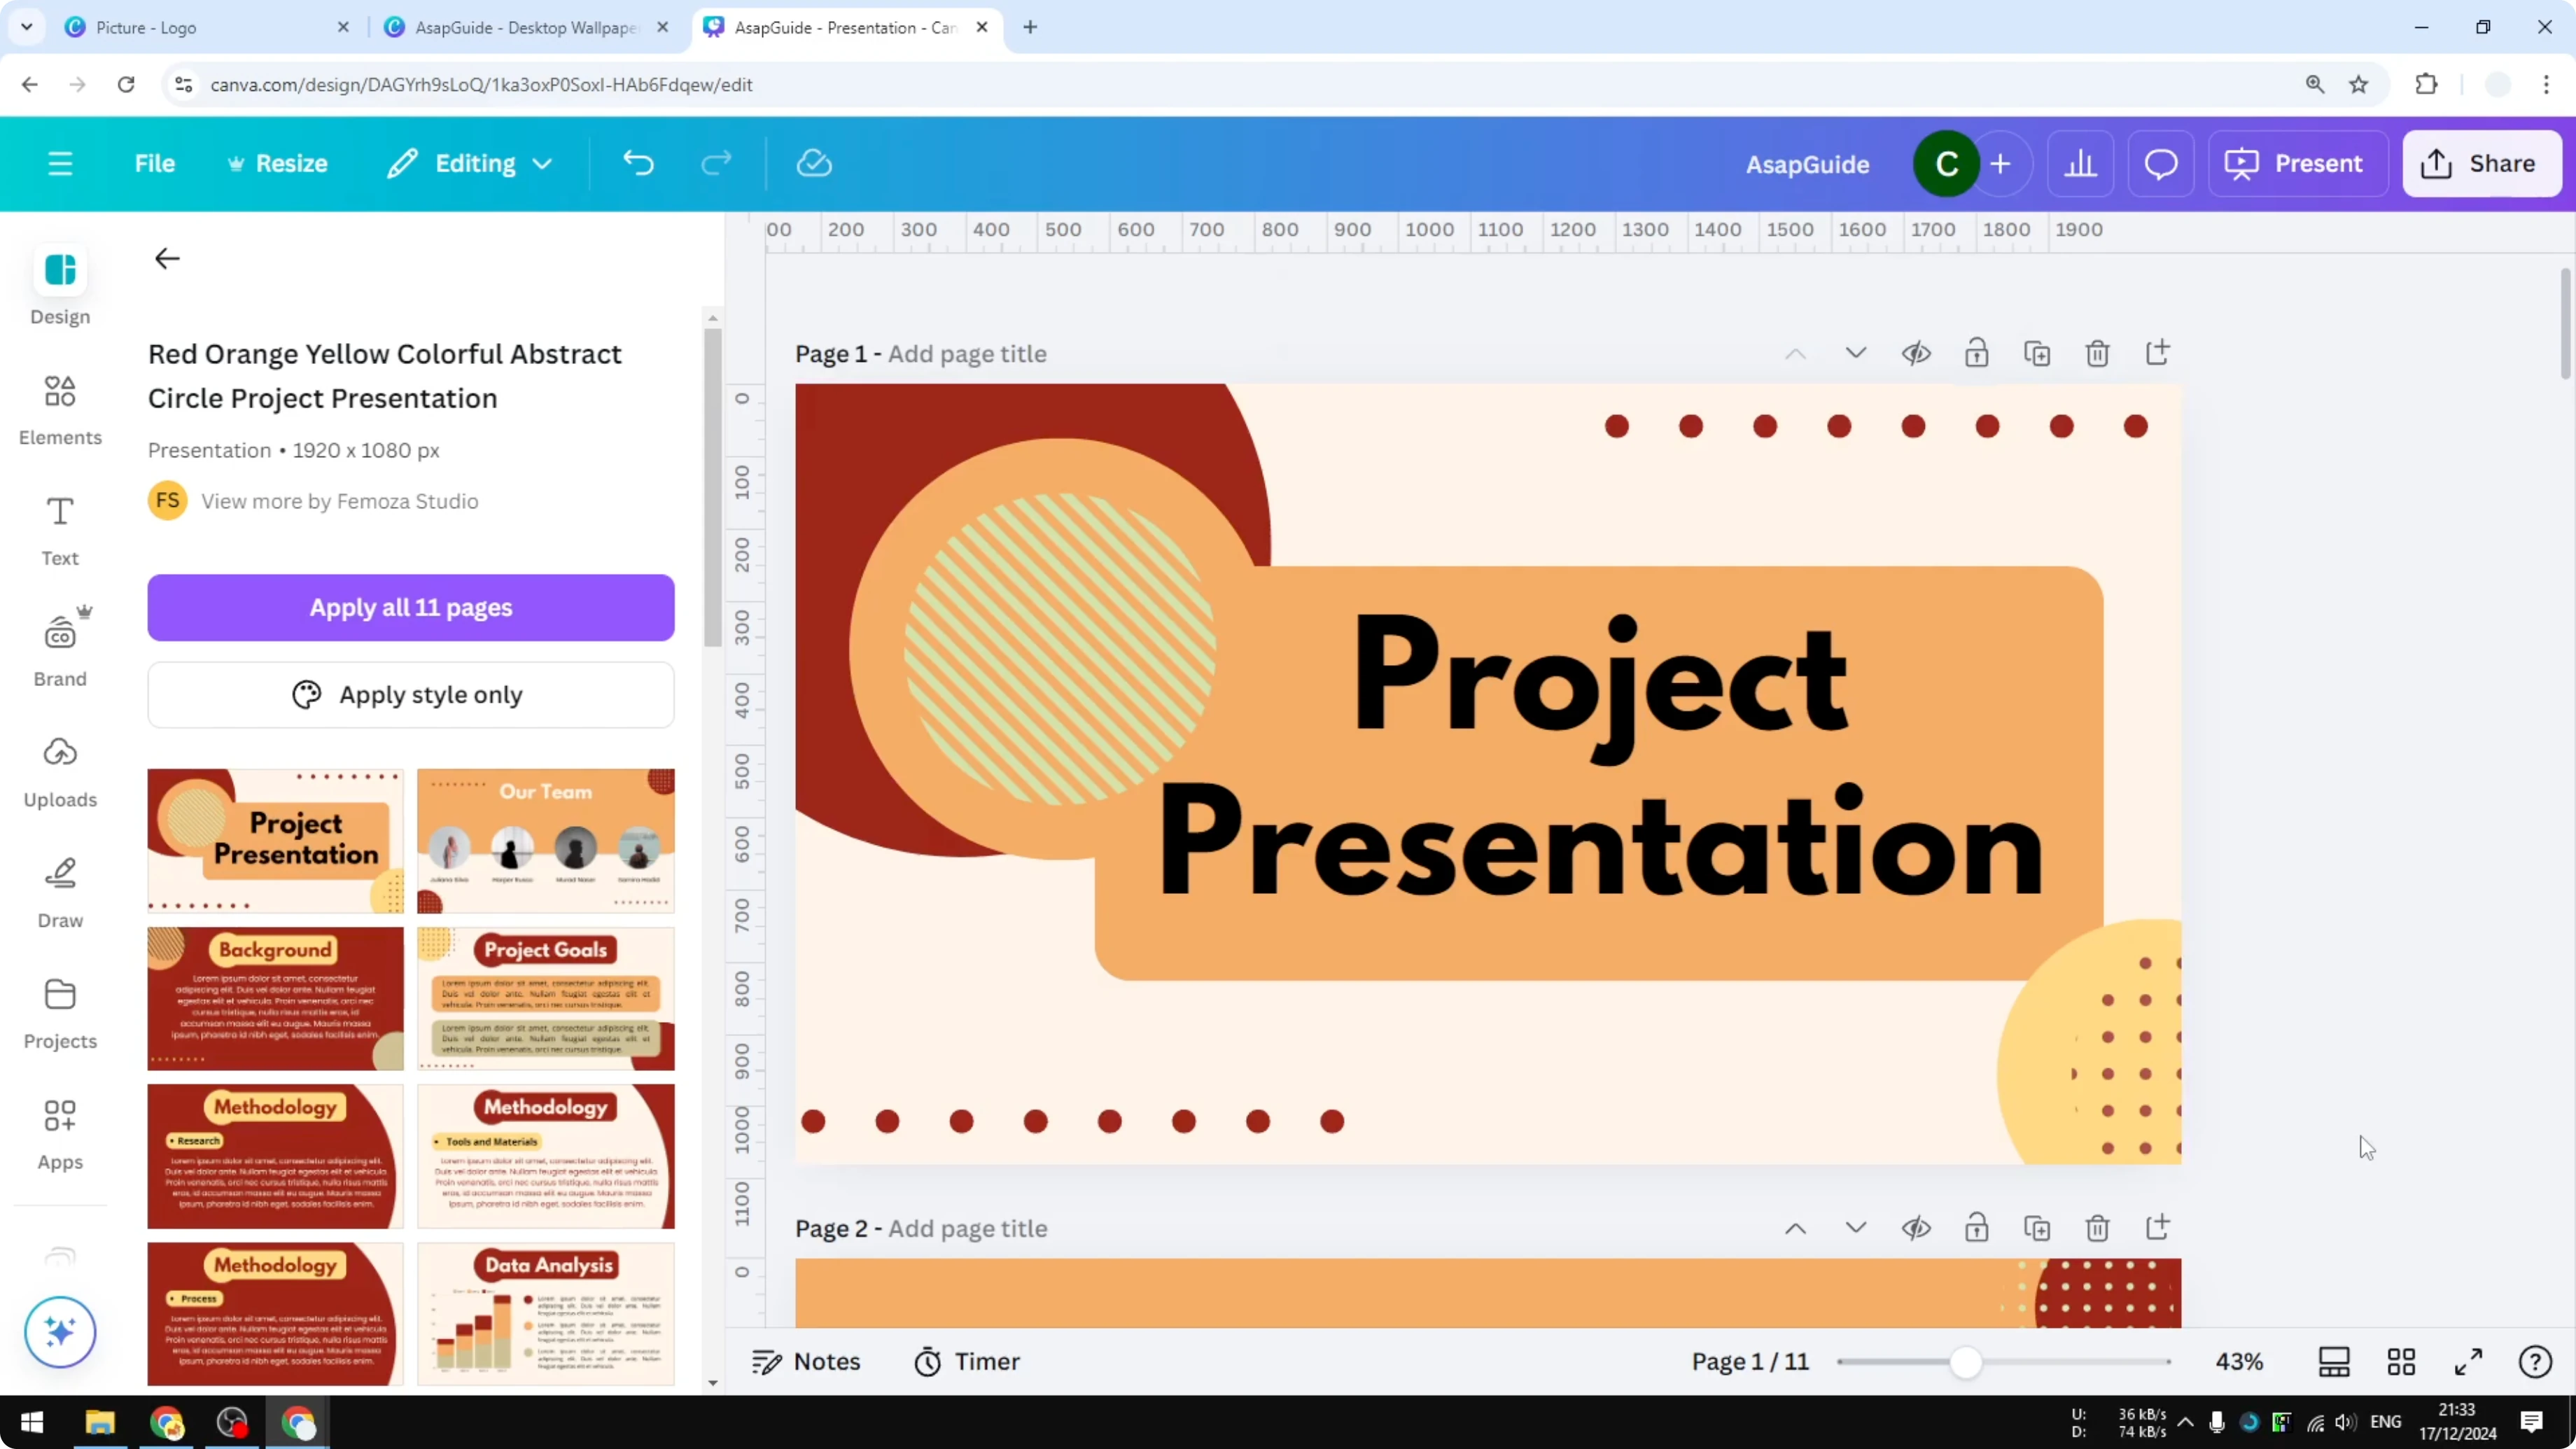Collapse Page 1 with down chevron
This screenshot has width=2576, height=1449.
(1856, 353)
